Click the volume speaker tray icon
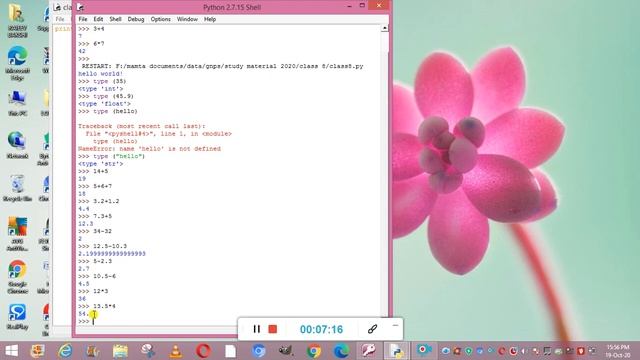 pyautogui.click(x=524, y=351)
